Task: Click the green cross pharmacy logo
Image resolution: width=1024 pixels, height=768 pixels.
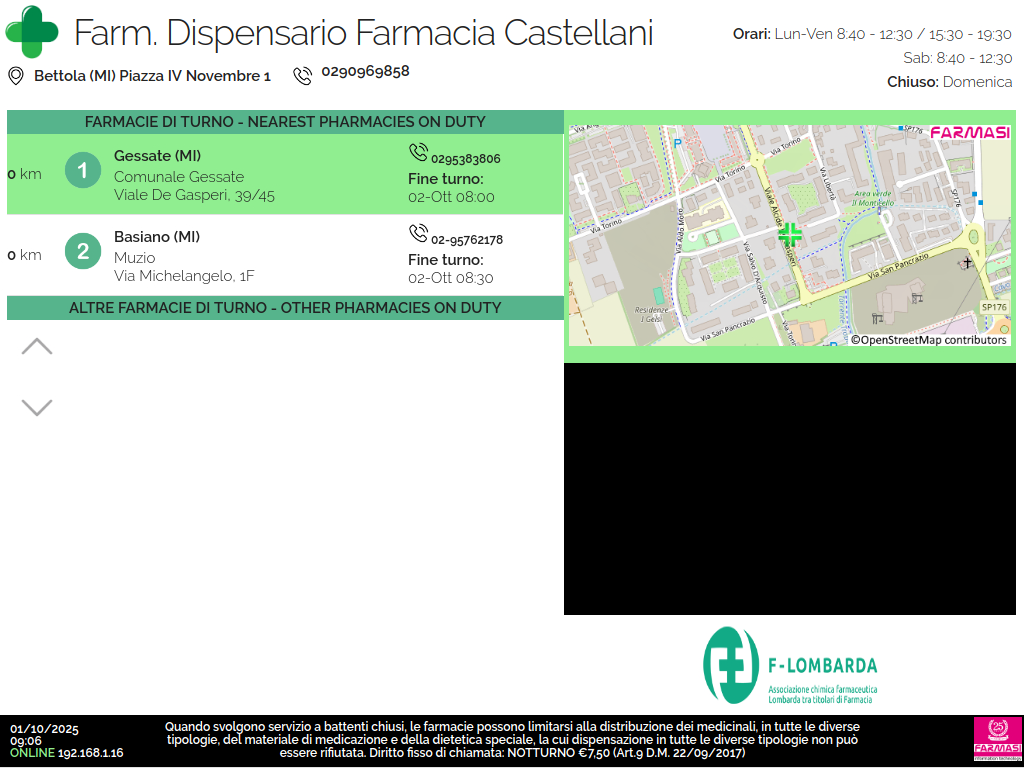Action: tap(32, 31)
